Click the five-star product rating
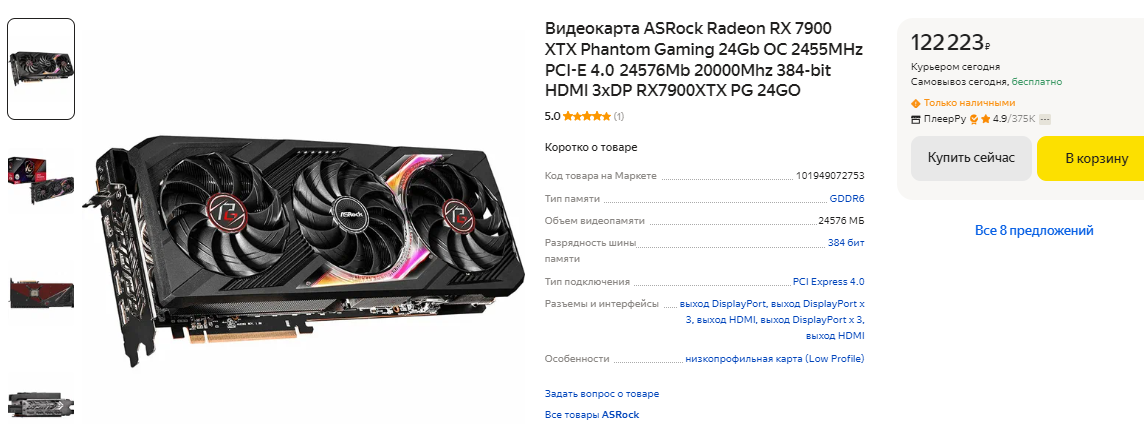Screen dimensions: 1144x424 tap(587, 116)
